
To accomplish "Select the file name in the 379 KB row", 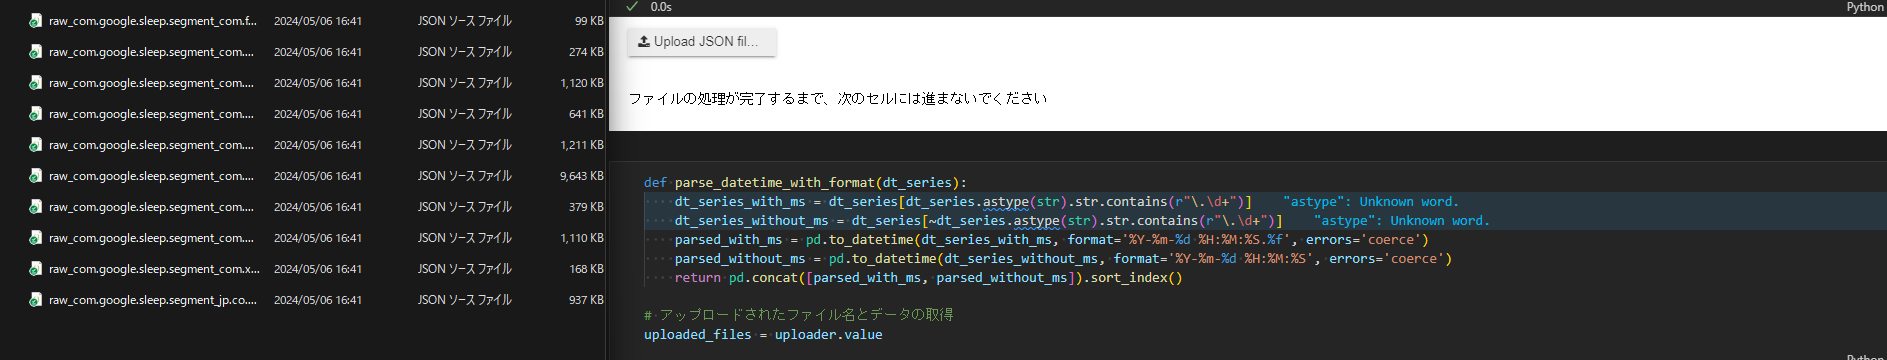I will pos(152,207).
